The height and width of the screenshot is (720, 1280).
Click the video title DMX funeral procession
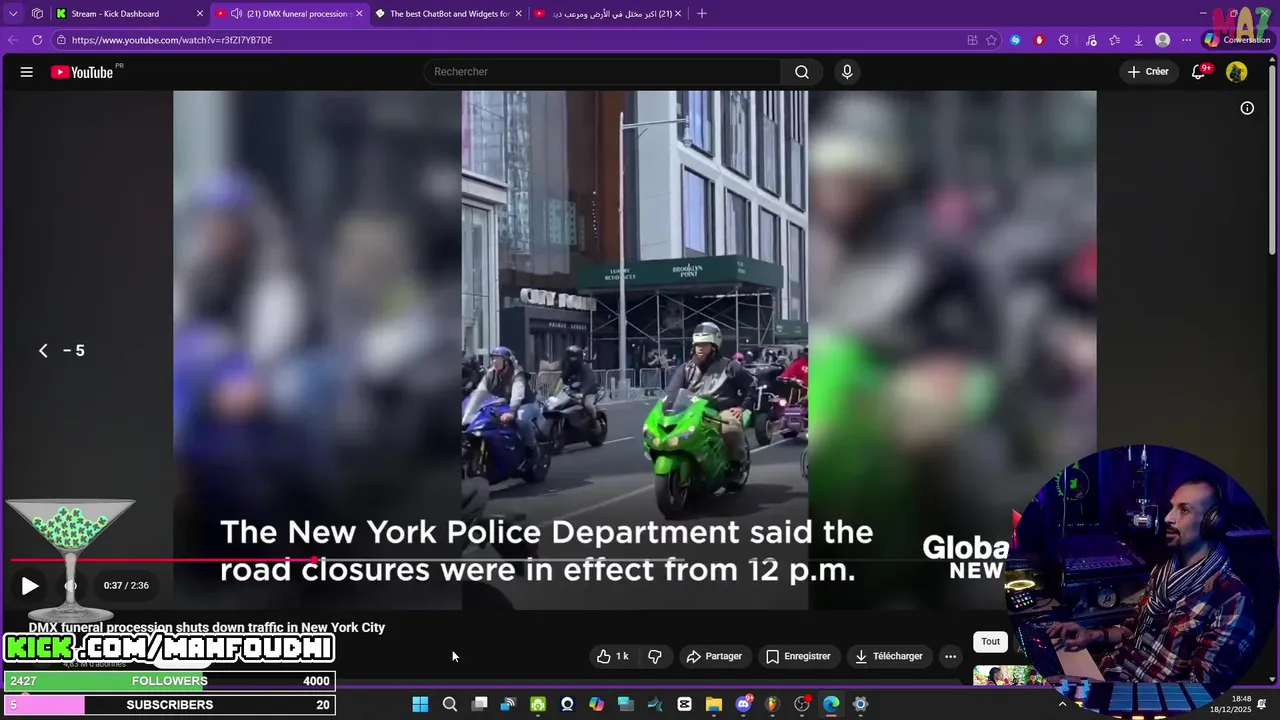click(x=207, y=627)
